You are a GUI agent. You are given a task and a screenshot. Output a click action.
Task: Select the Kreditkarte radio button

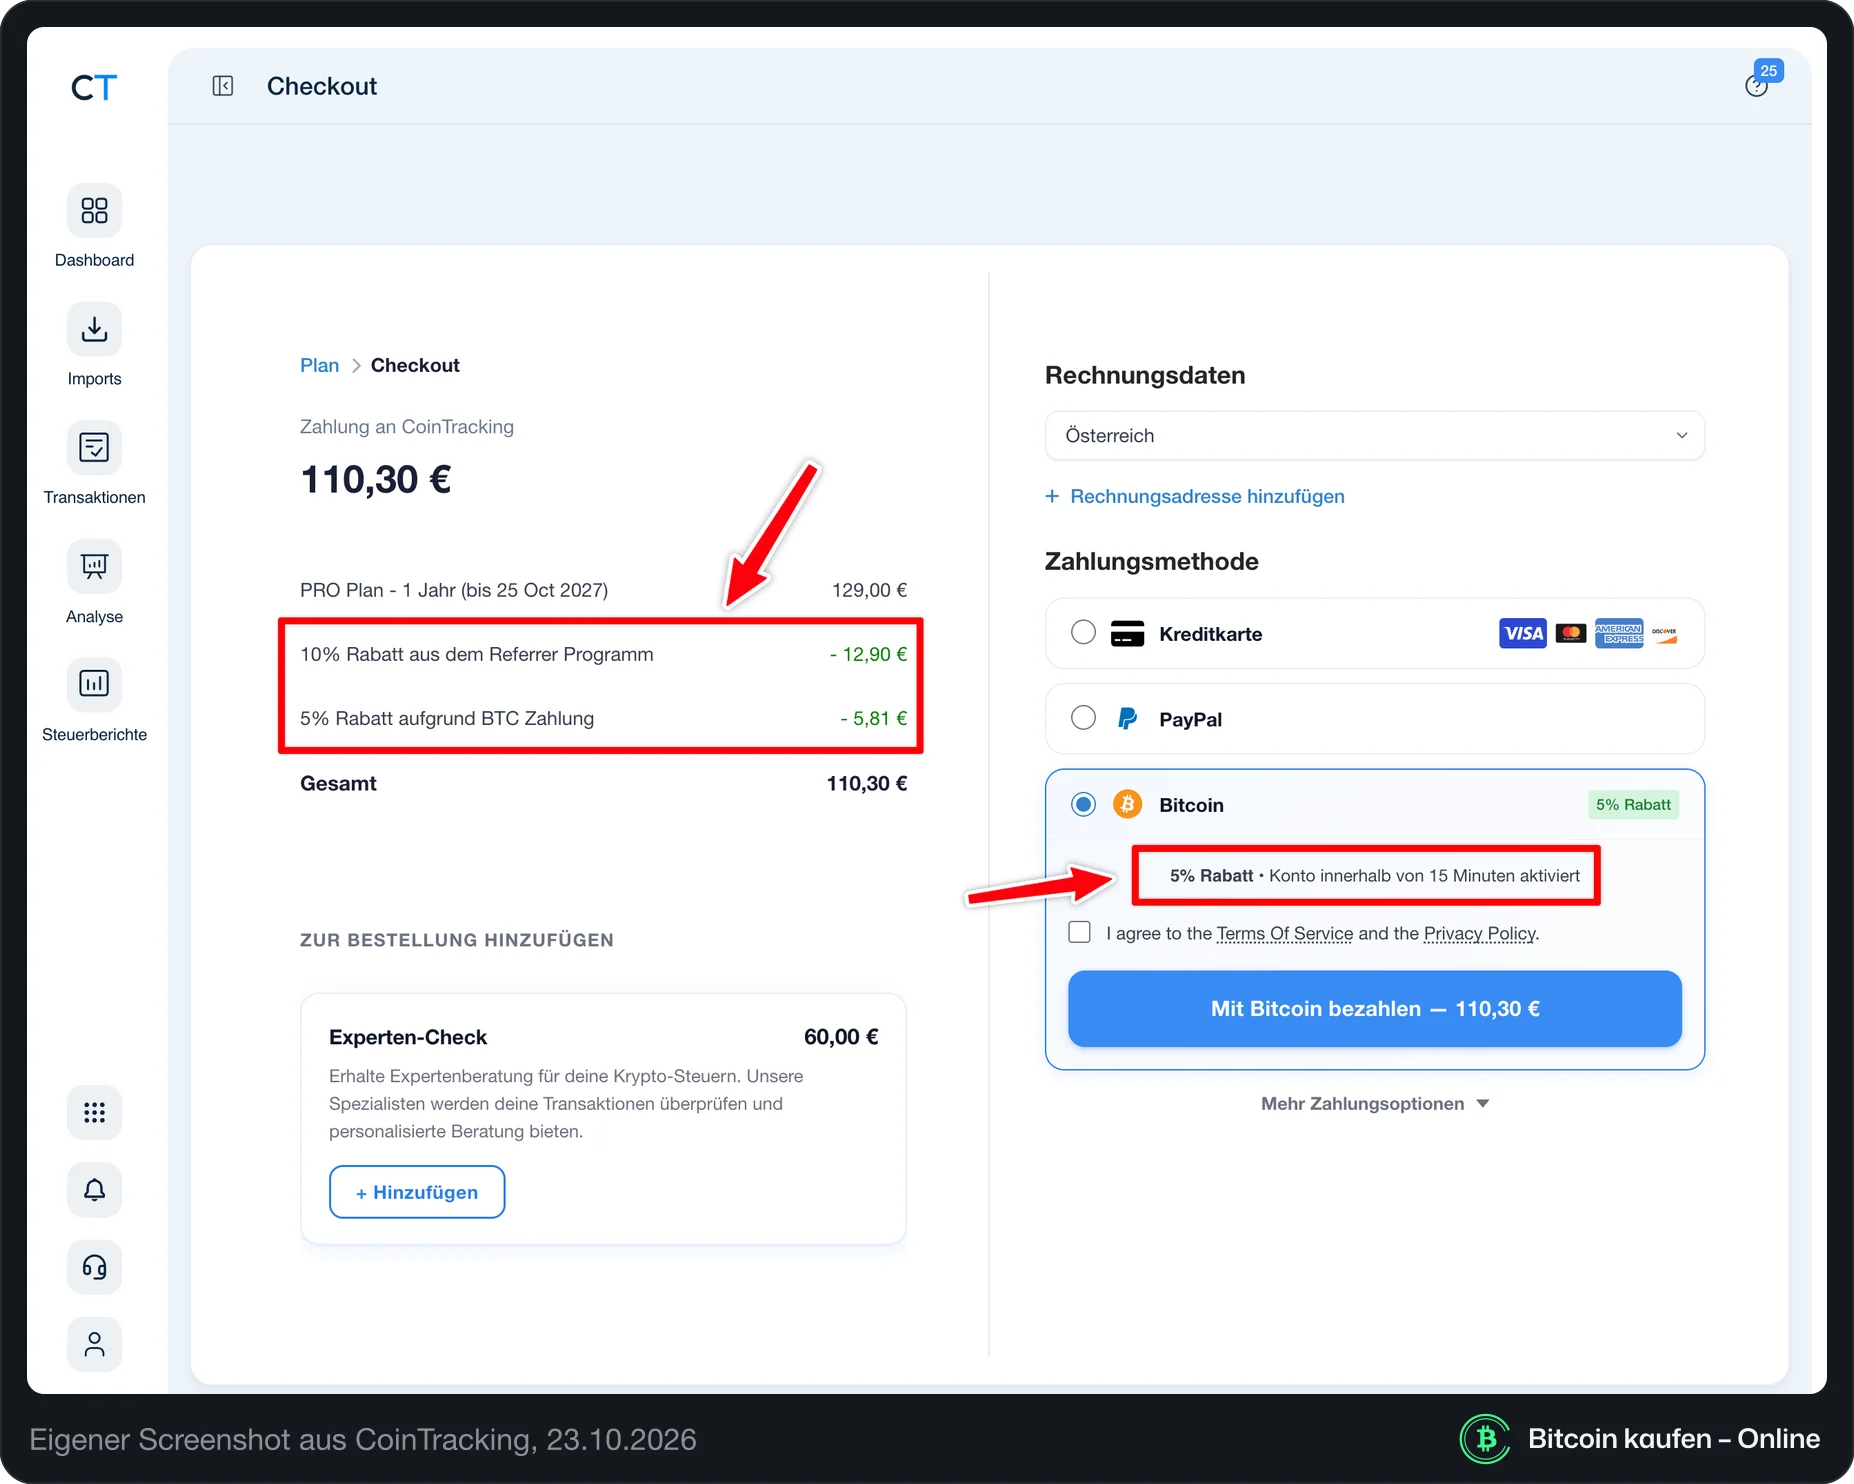tap(1083, 632)
